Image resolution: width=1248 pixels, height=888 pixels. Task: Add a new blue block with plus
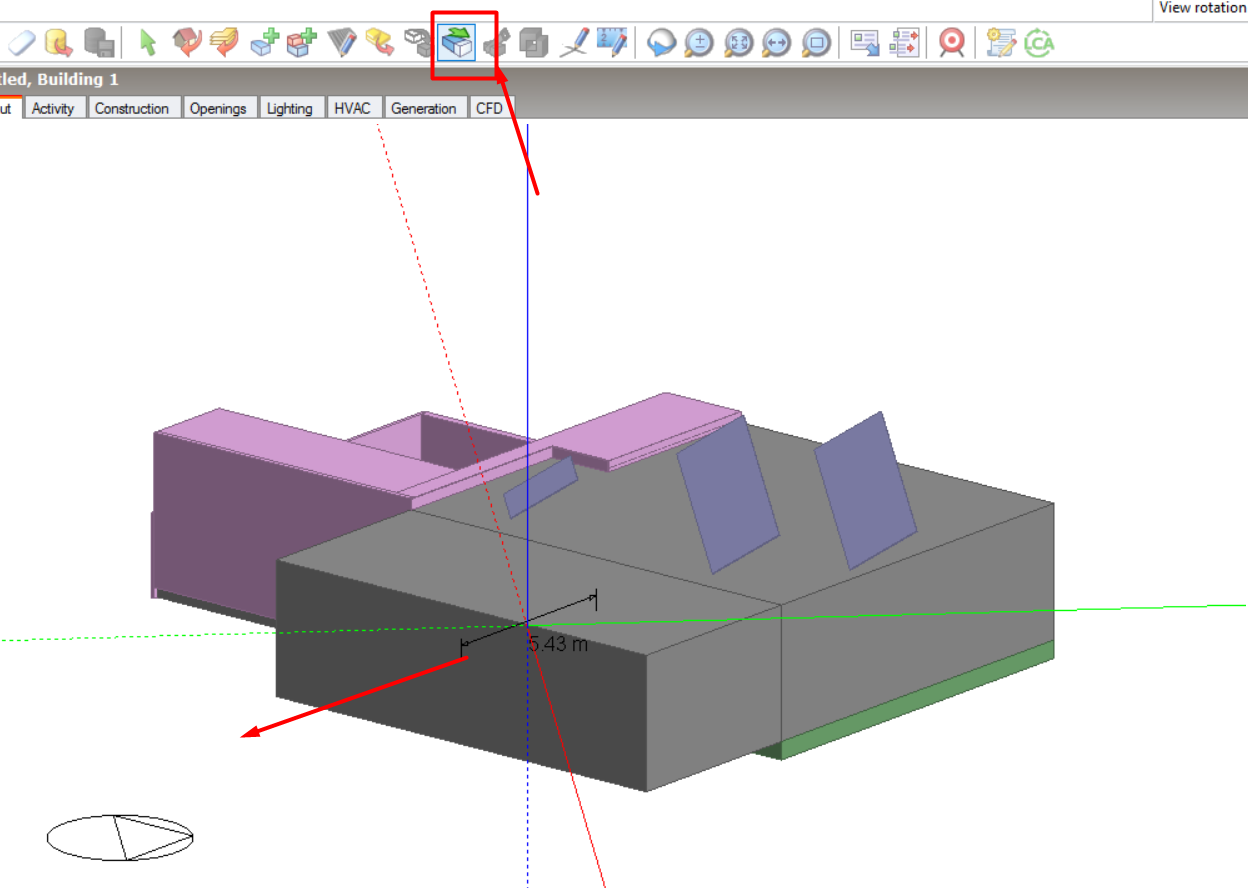pos(264,43)
